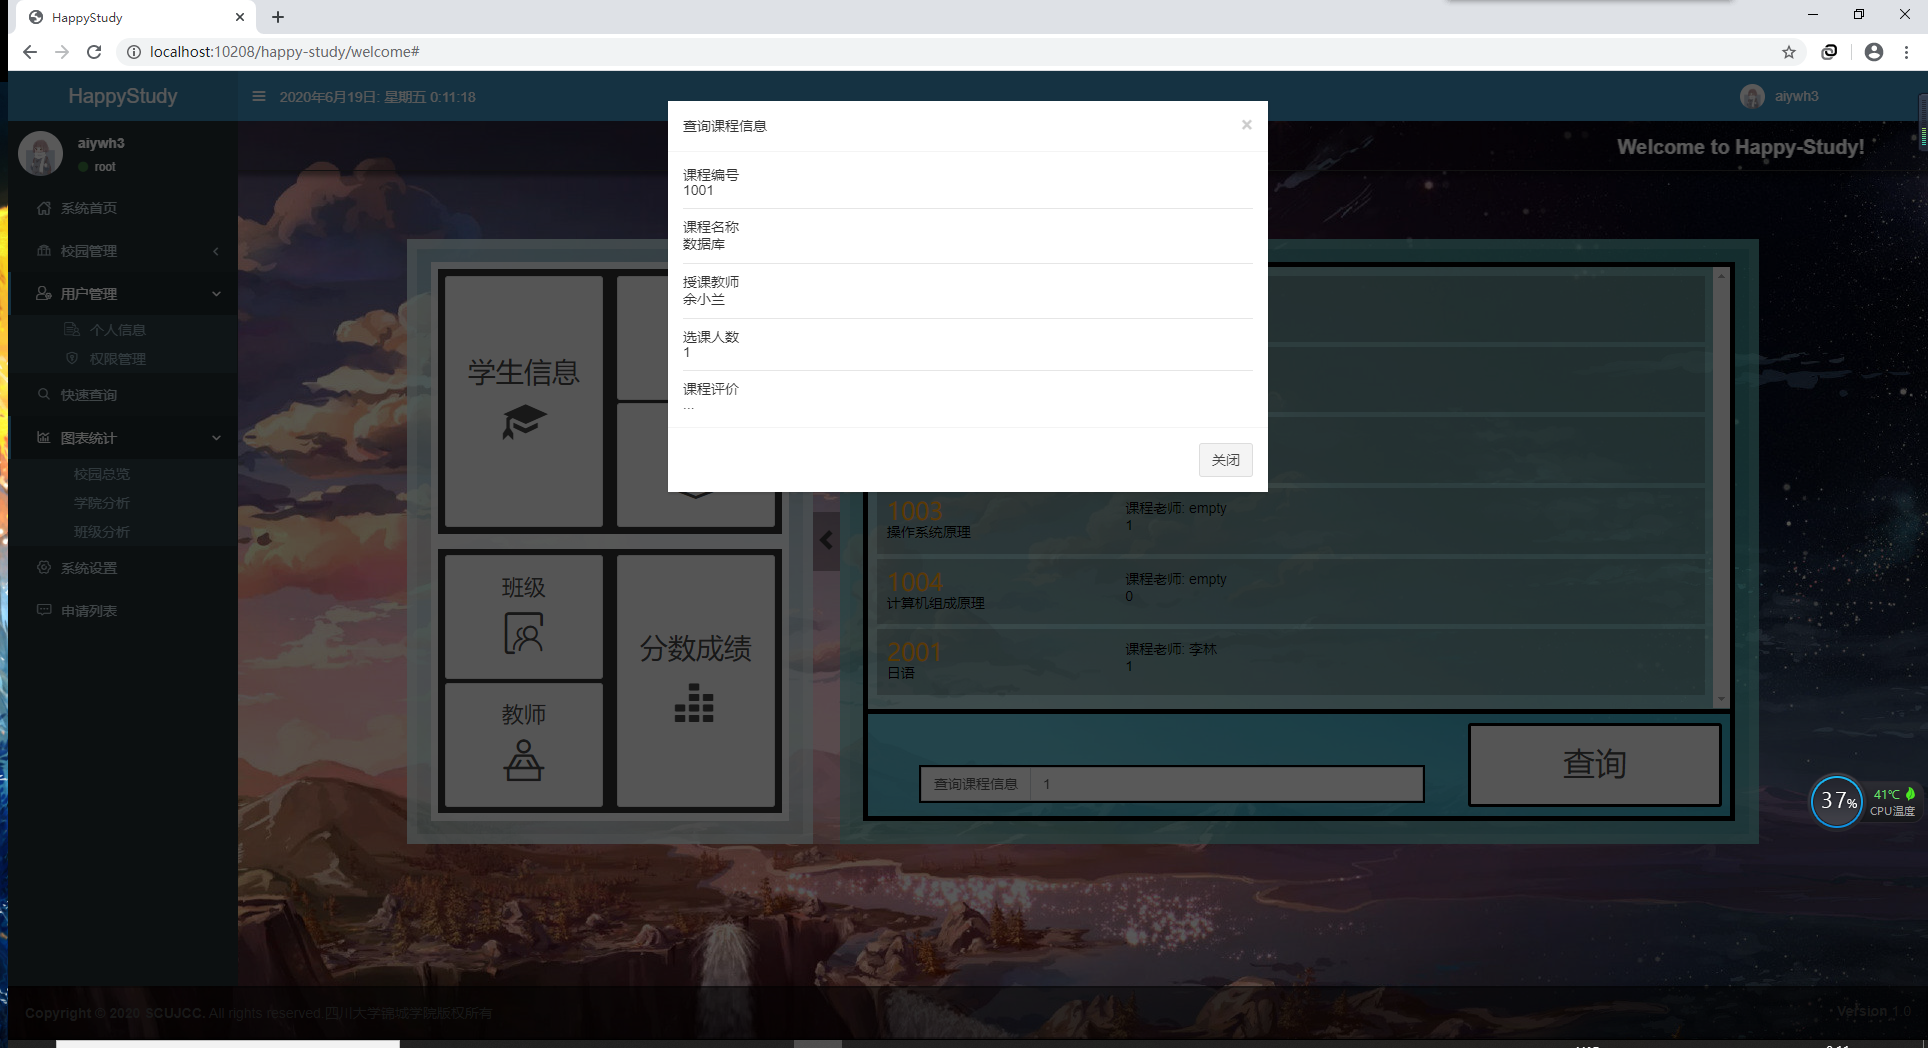Open 学院分析 chart page
The width and height of the screenshot is (1928, 1048).
point(102,503)
